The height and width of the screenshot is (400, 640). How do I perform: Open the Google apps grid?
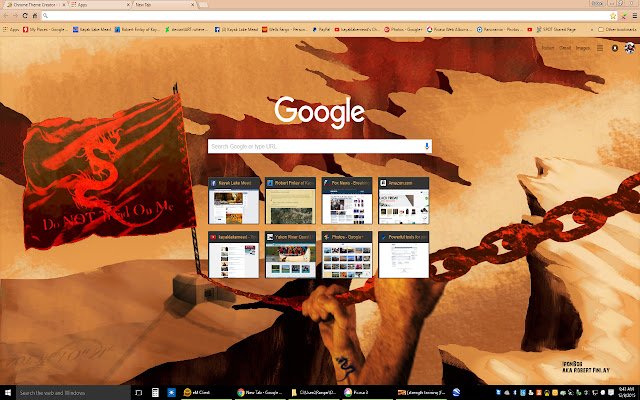[600, 48]
